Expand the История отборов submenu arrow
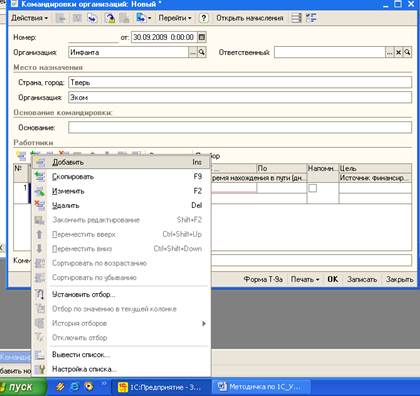Screen dimensions: 420x396 click(204, 323)
